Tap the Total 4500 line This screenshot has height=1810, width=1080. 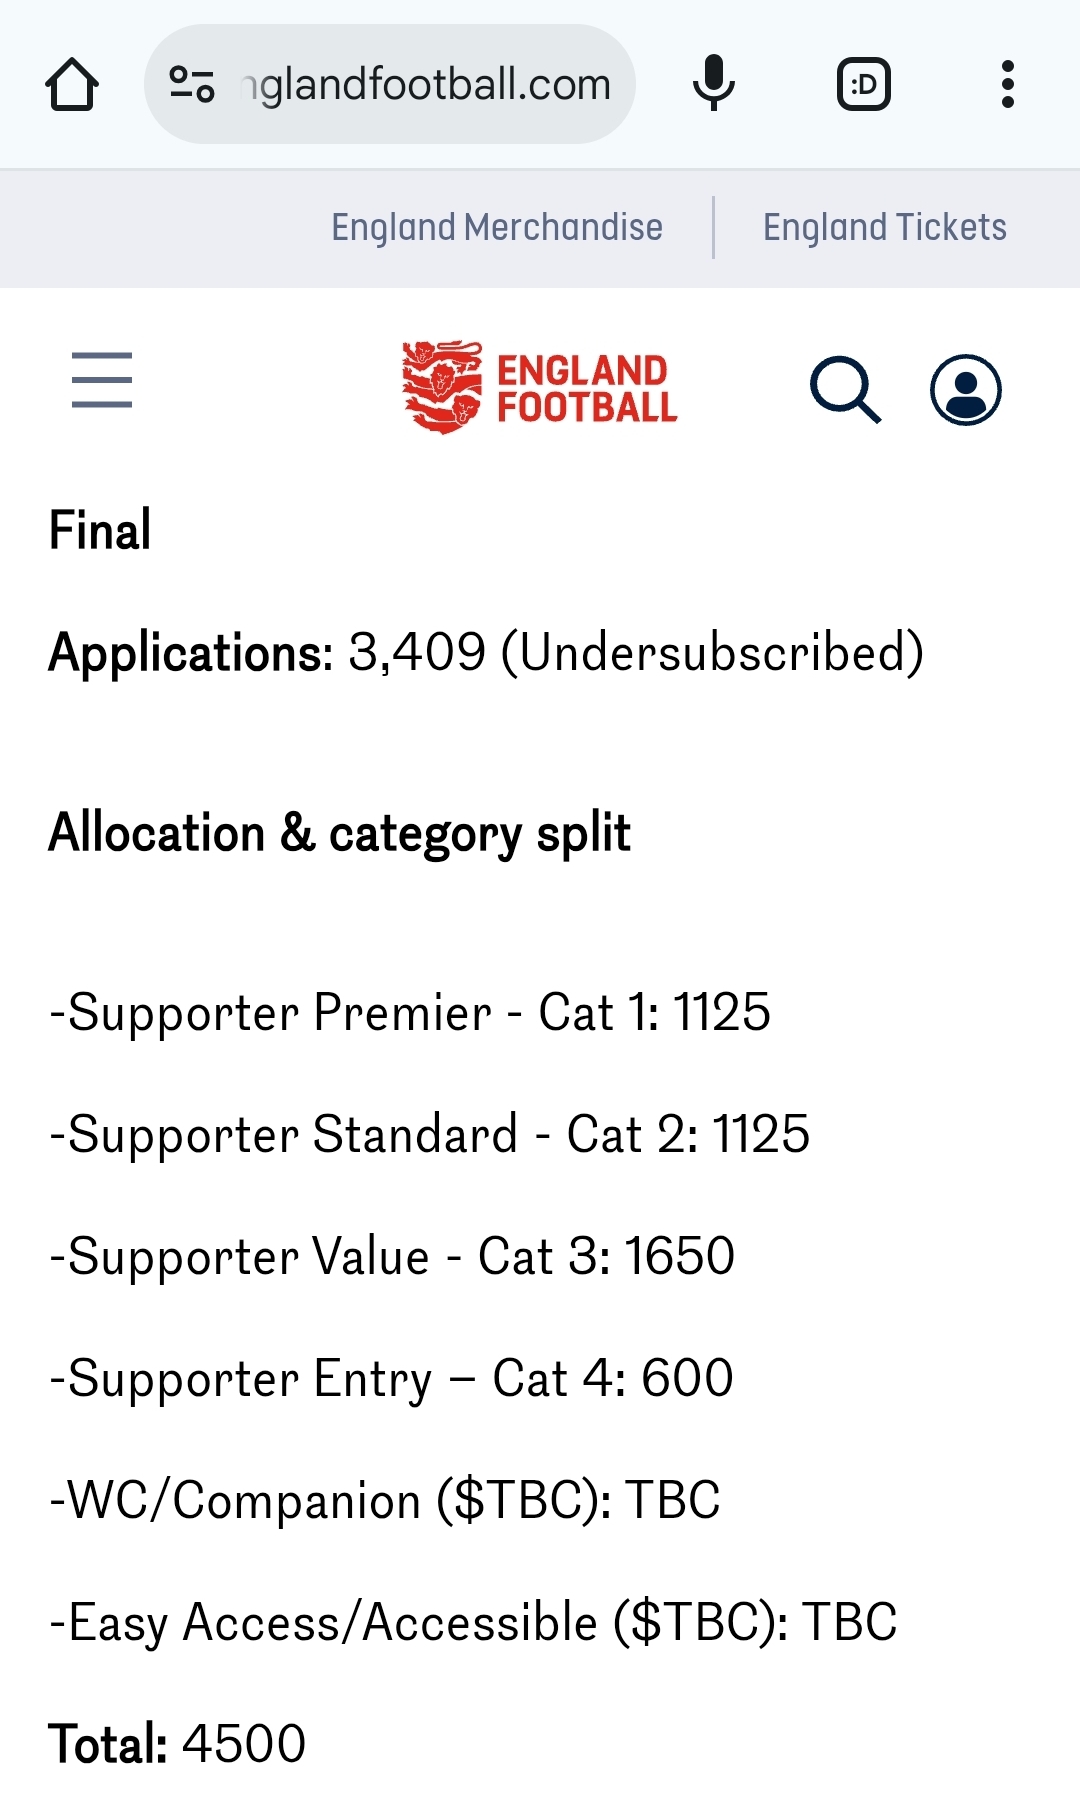tap(177, 1744)
